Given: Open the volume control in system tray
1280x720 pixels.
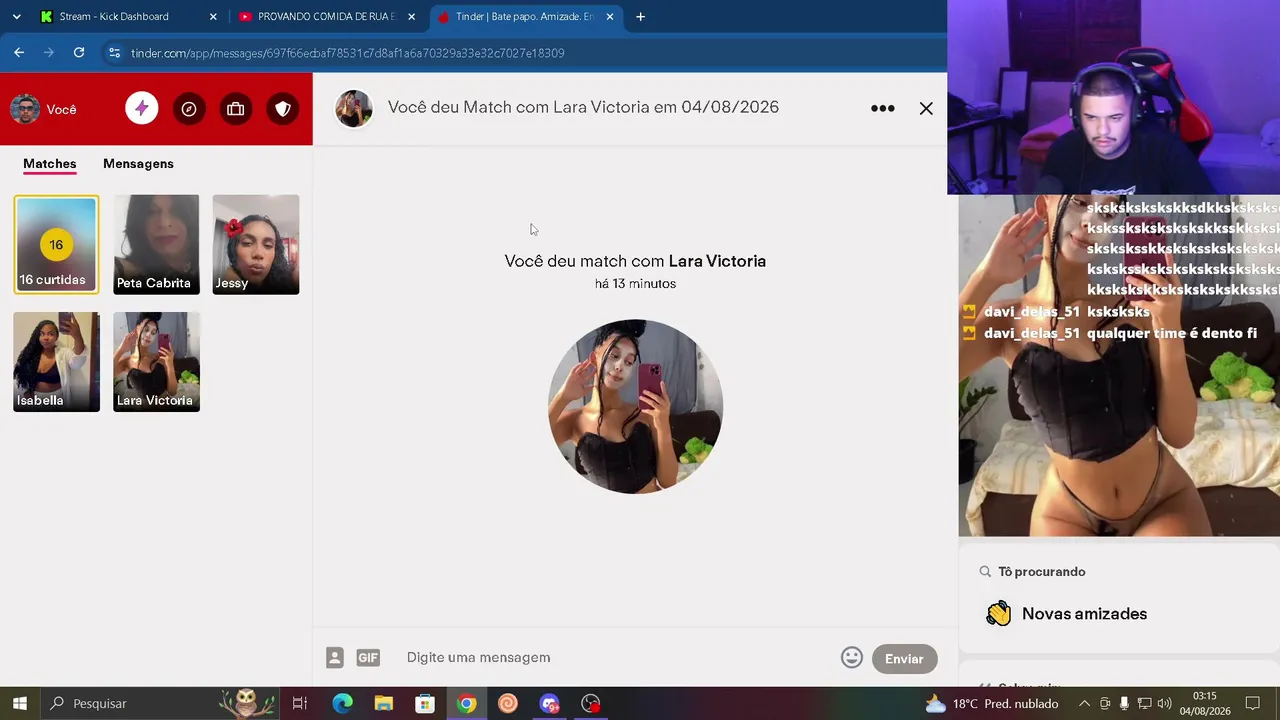Looking at the screenshot, I should point(1164,703).
